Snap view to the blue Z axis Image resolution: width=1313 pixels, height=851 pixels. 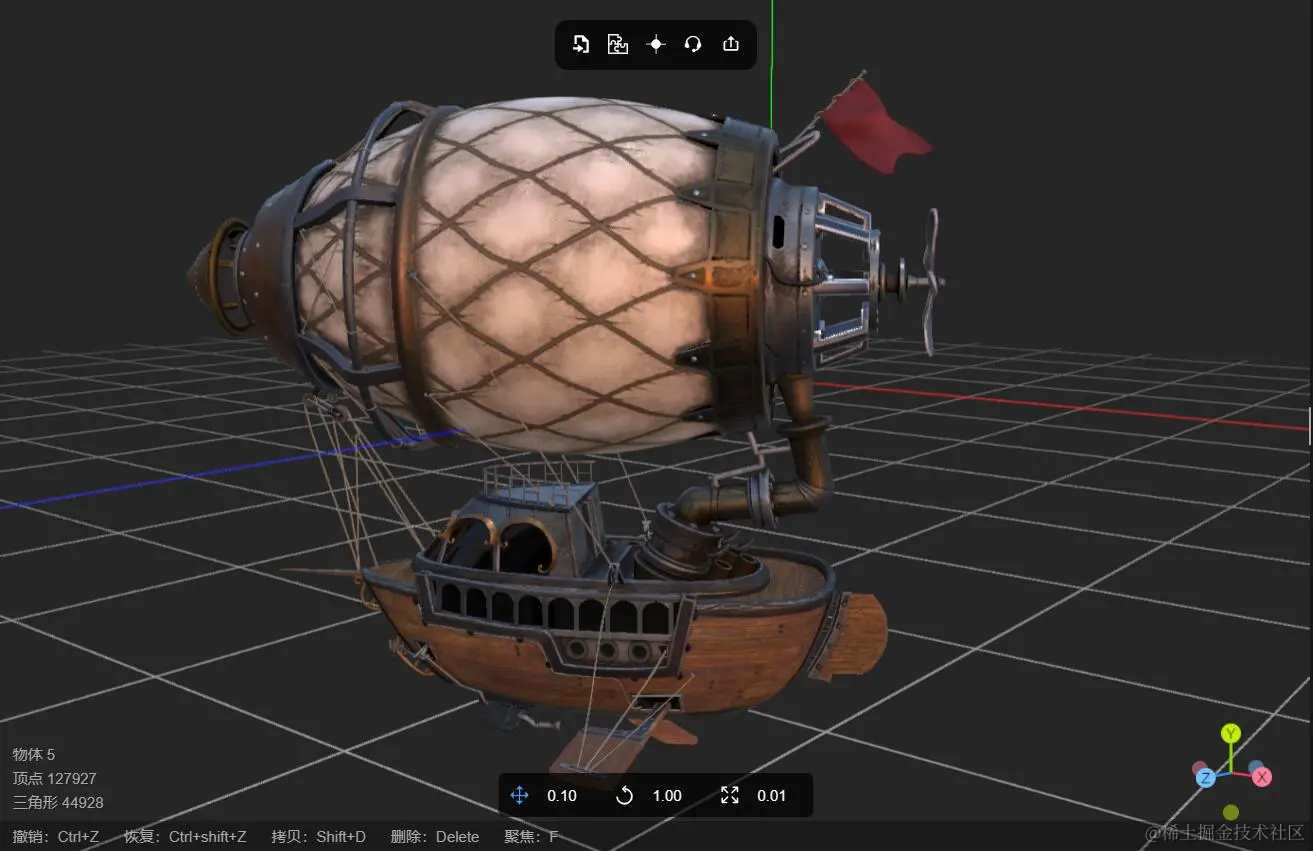(1206, 778)
